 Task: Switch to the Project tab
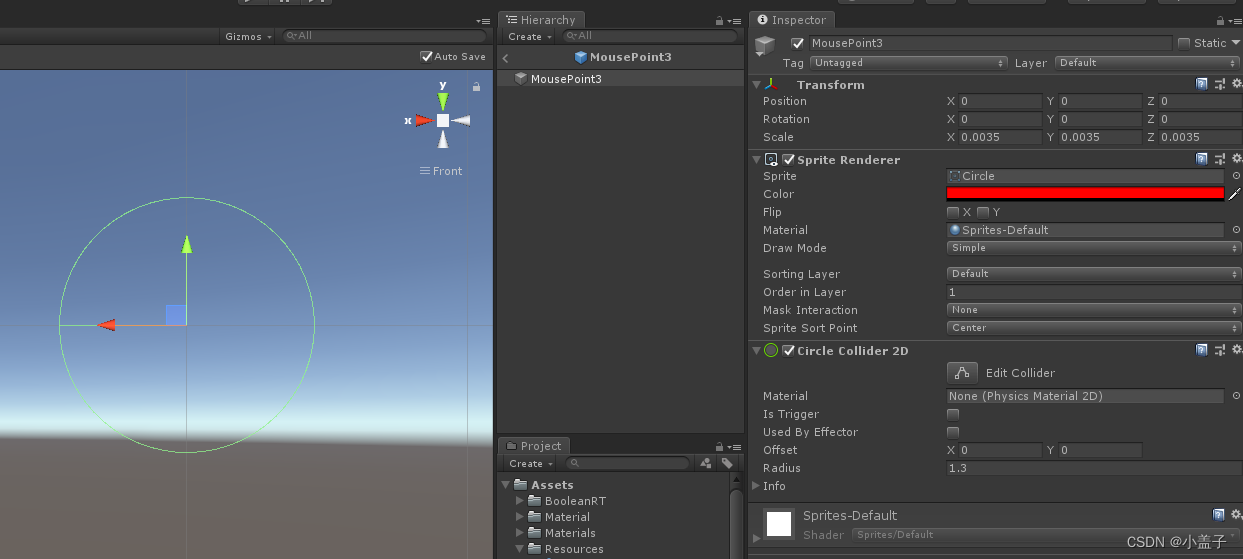534,446
